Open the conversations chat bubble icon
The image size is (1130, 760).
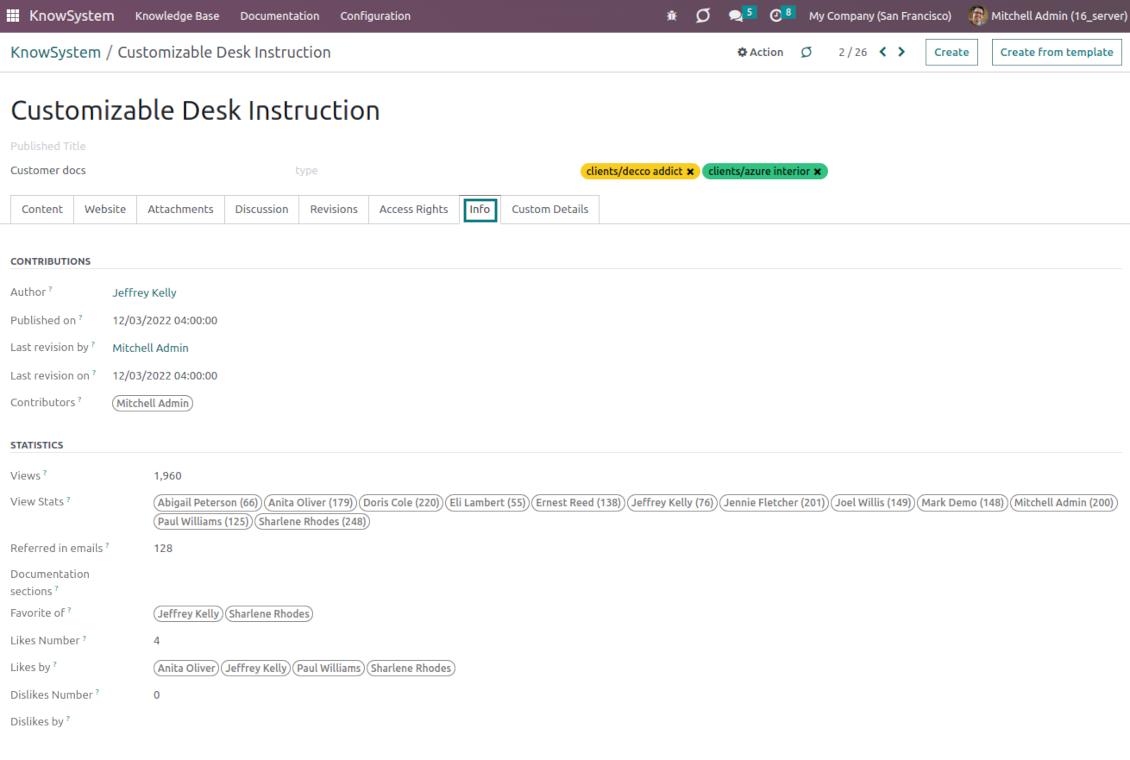(735, 15)
